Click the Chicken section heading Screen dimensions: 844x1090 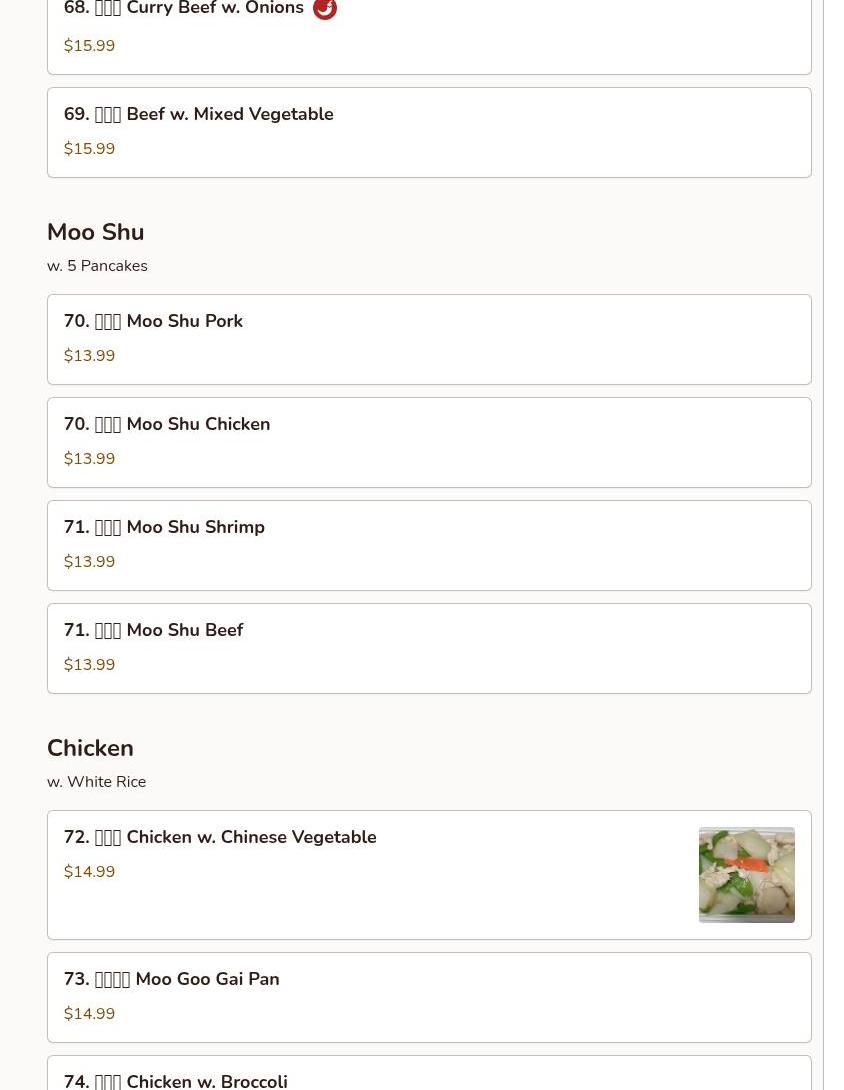(x=90, y=748)
